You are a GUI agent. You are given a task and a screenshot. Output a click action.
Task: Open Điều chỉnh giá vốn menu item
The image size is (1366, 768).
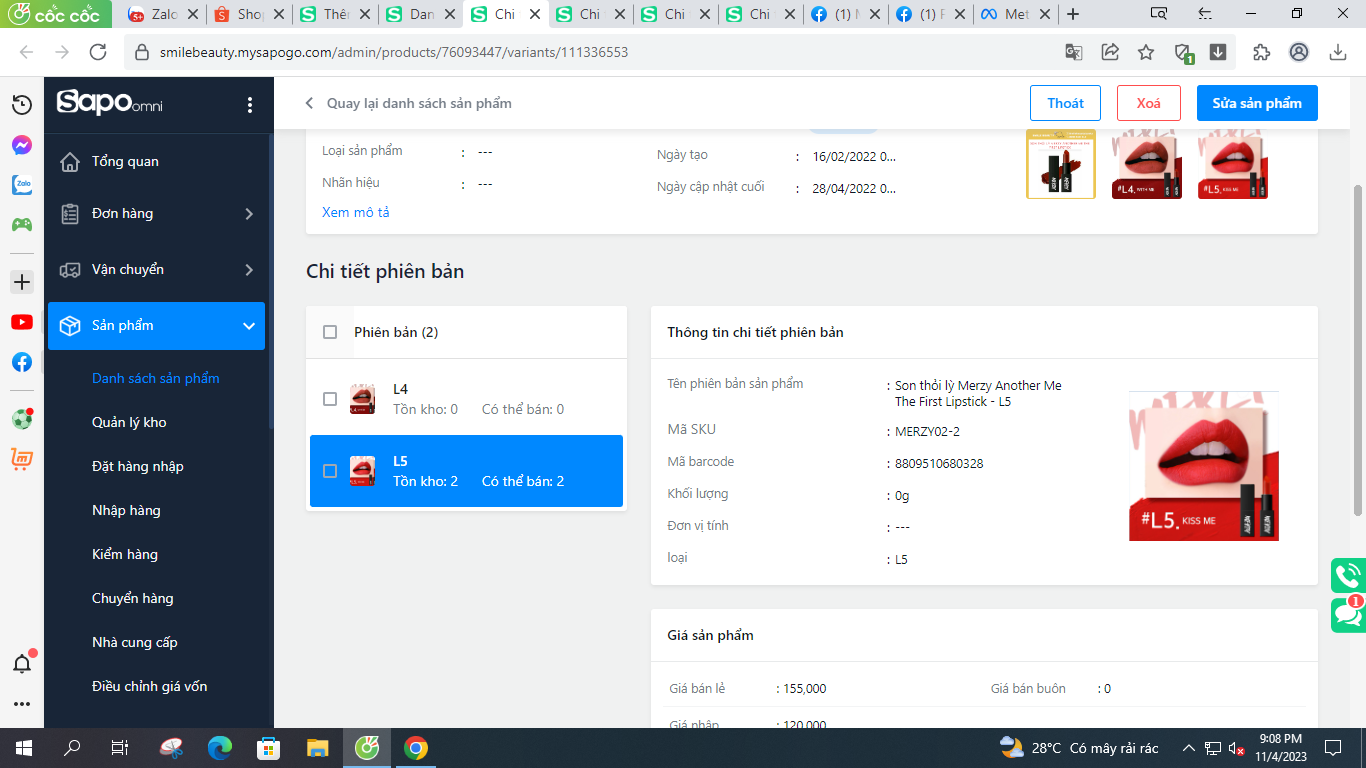(150, 686)
